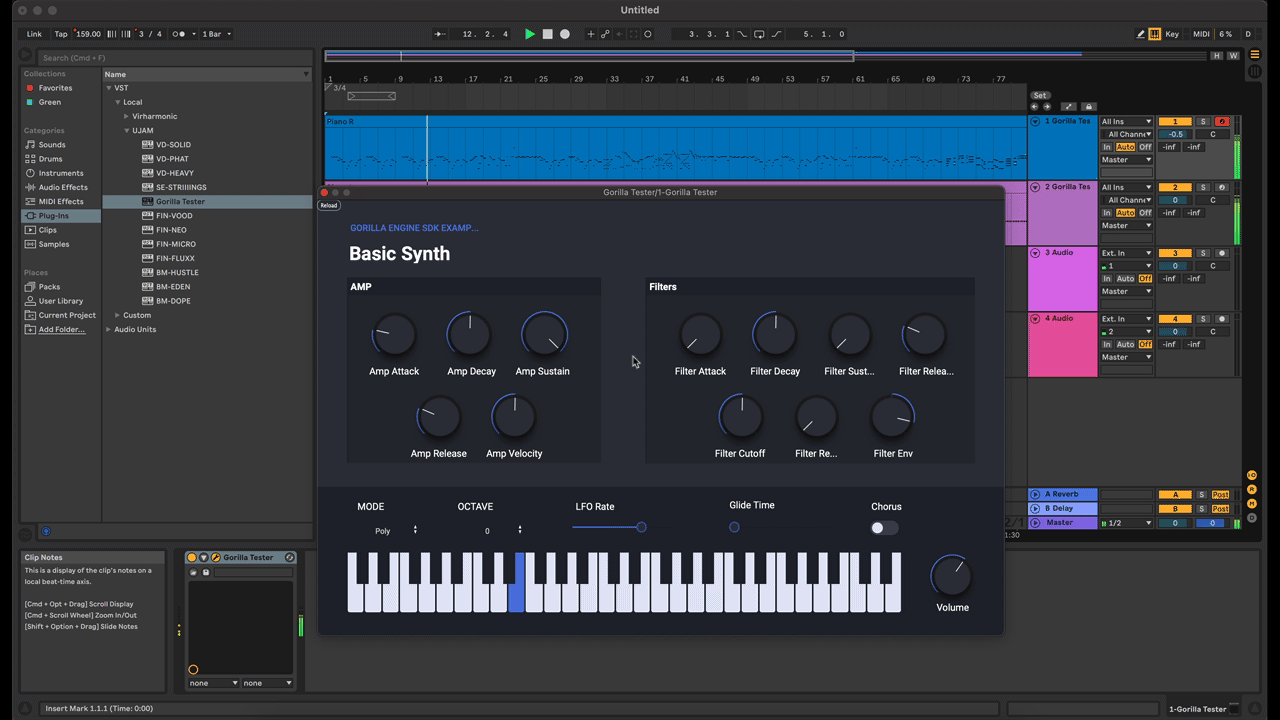Click the Follow playback arrow icon
Image resolution: width=1280 pixels, height=720 pixels.
(x=440, y=34)
